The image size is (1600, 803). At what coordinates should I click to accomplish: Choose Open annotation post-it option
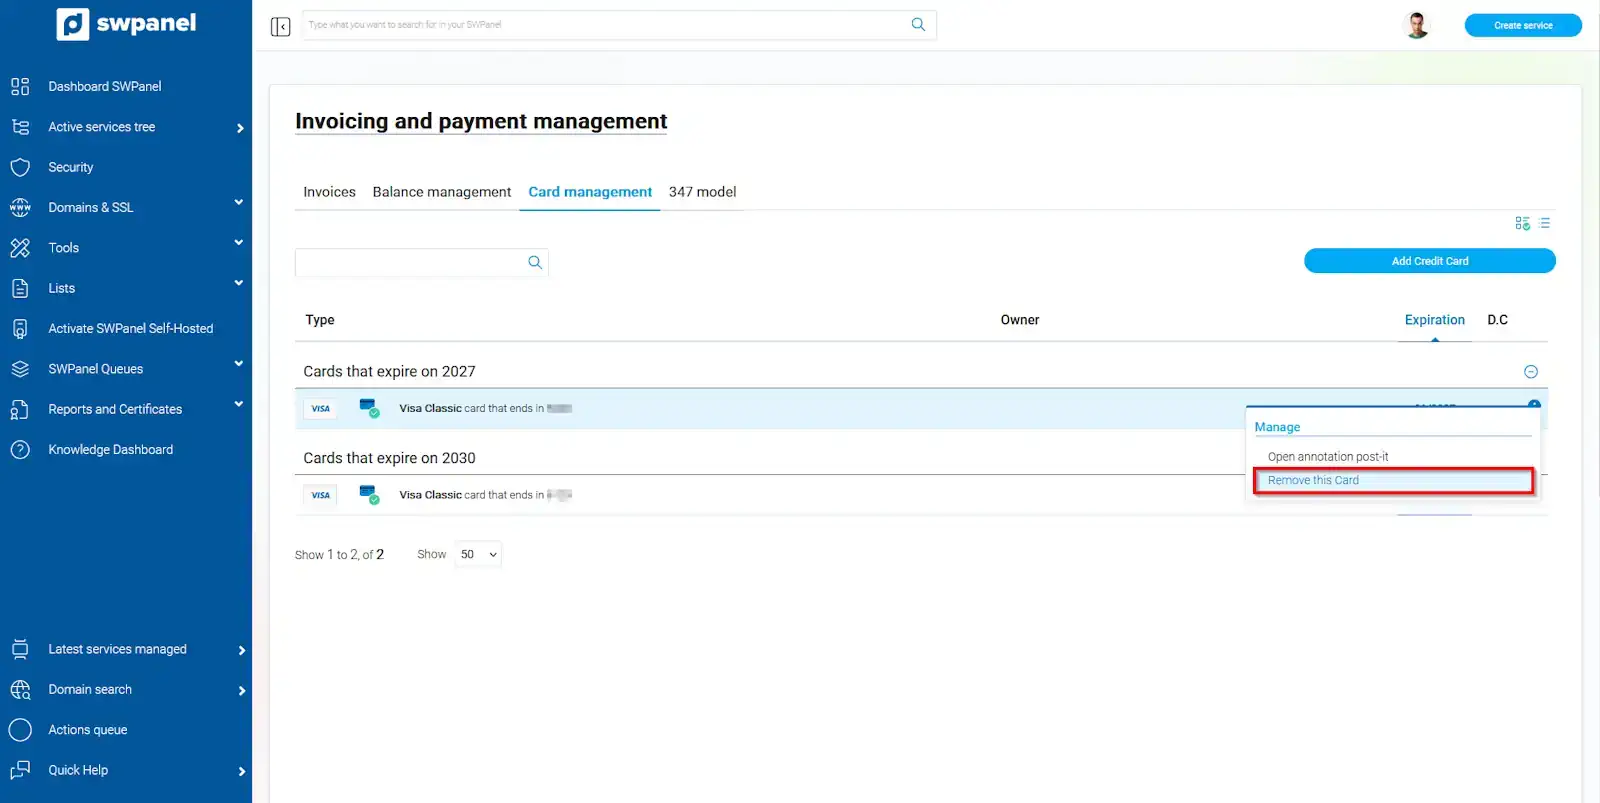coord(1327,457)
